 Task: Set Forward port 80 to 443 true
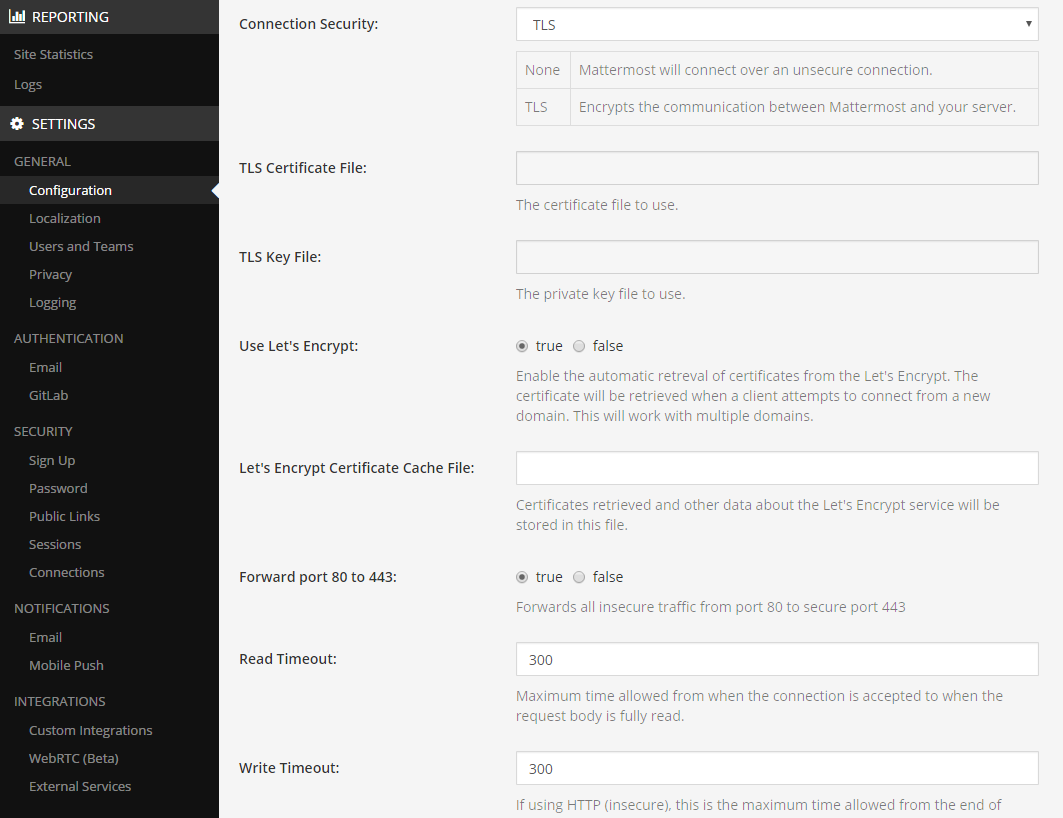[521, 577]
